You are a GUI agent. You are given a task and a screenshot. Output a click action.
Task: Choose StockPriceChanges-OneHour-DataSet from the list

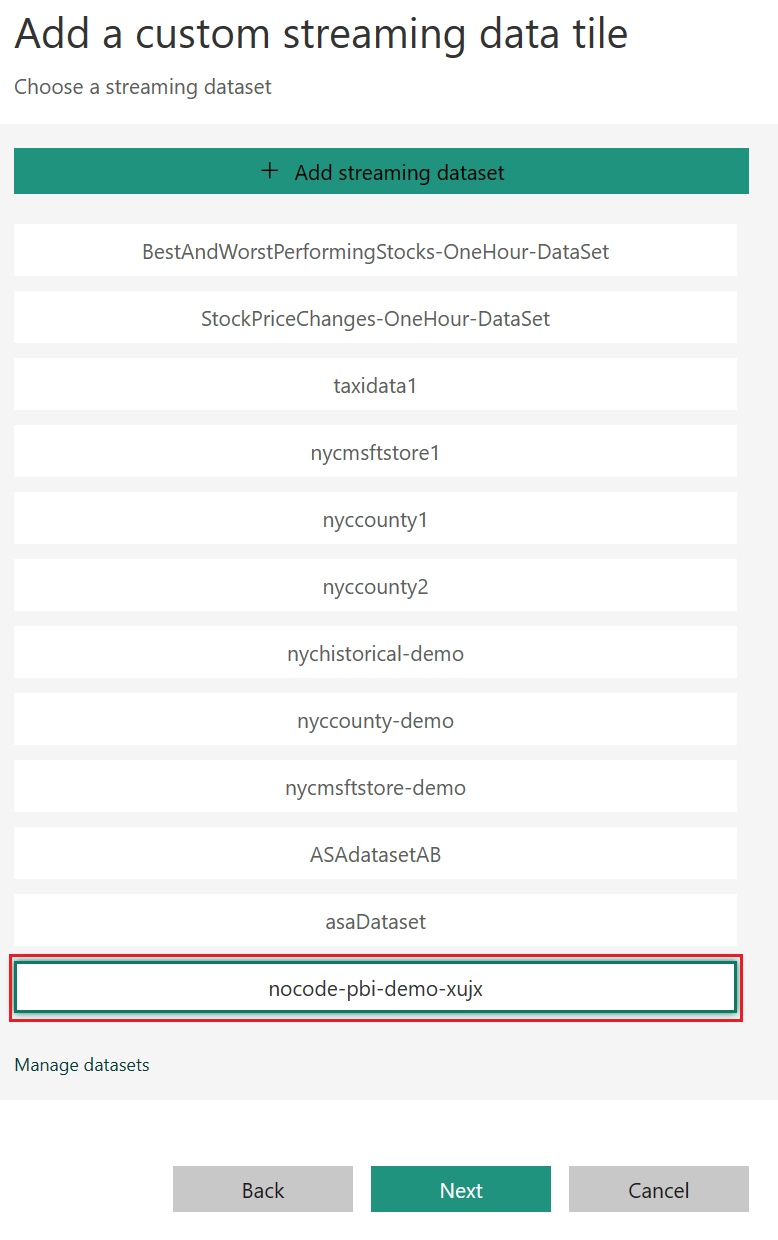tap(375, 317)
